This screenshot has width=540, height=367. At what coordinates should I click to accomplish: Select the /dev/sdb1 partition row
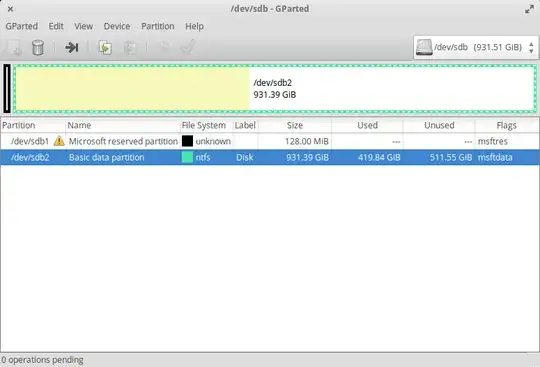coord(270,141)
